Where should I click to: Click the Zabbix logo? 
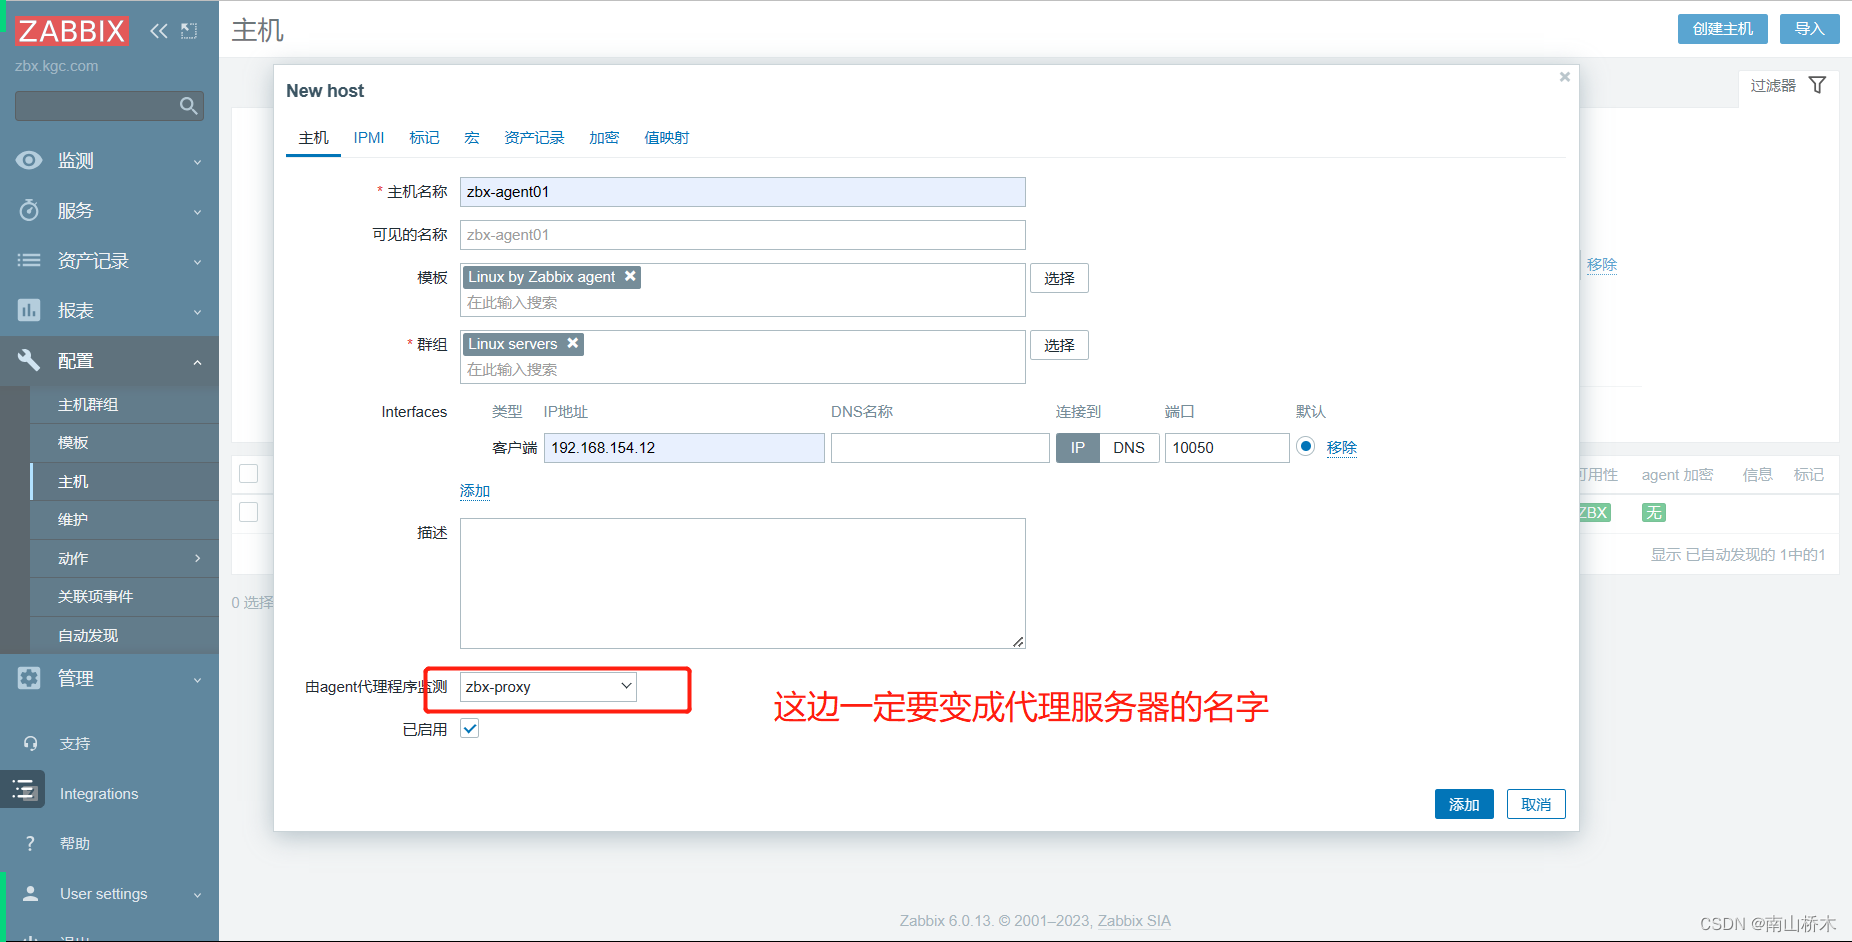point(72,31)
